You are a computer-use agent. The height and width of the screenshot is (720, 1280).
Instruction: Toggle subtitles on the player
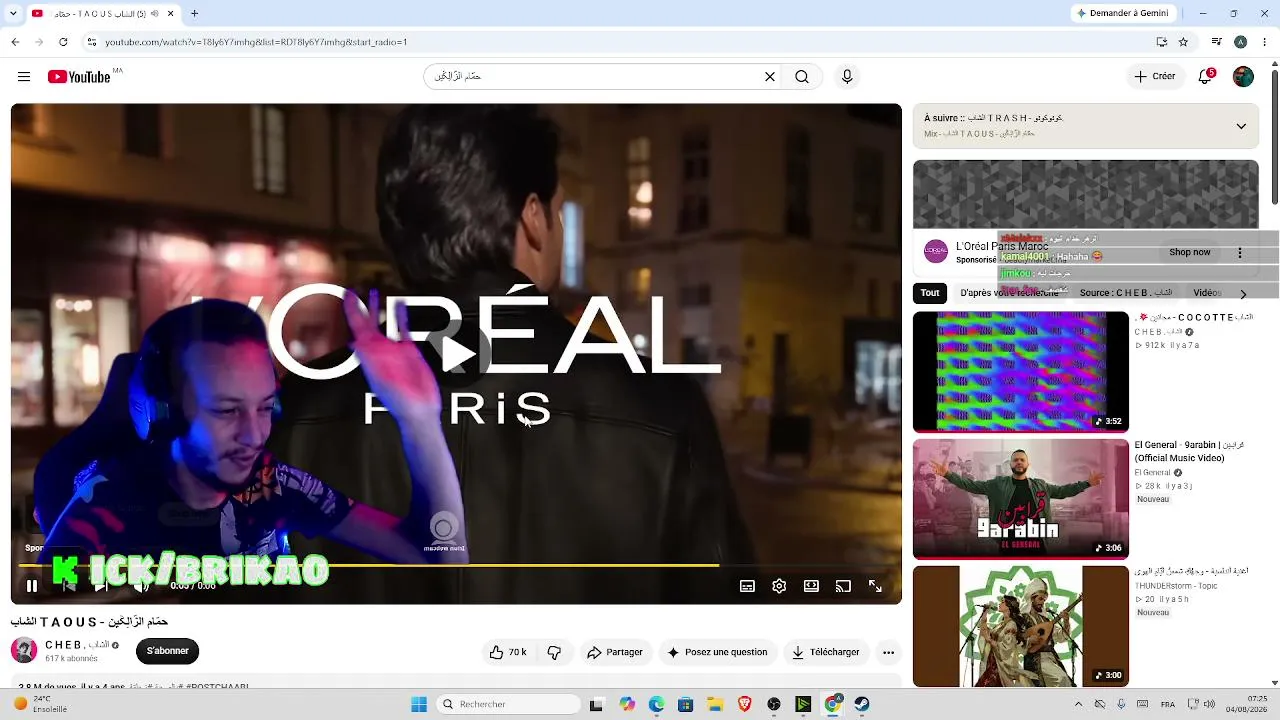coord(747,586)
